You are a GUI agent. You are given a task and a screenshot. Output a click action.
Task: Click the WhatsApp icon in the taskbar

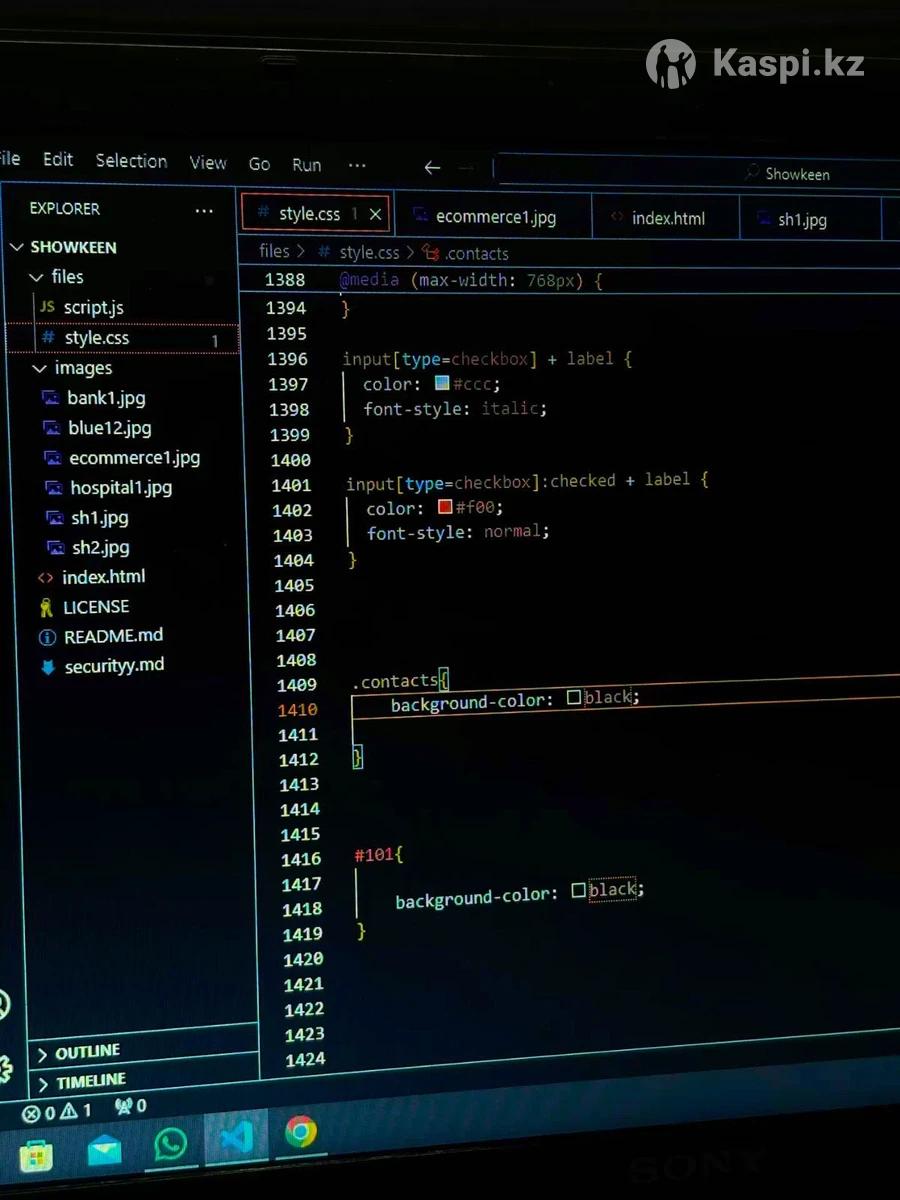[171, 1143]
